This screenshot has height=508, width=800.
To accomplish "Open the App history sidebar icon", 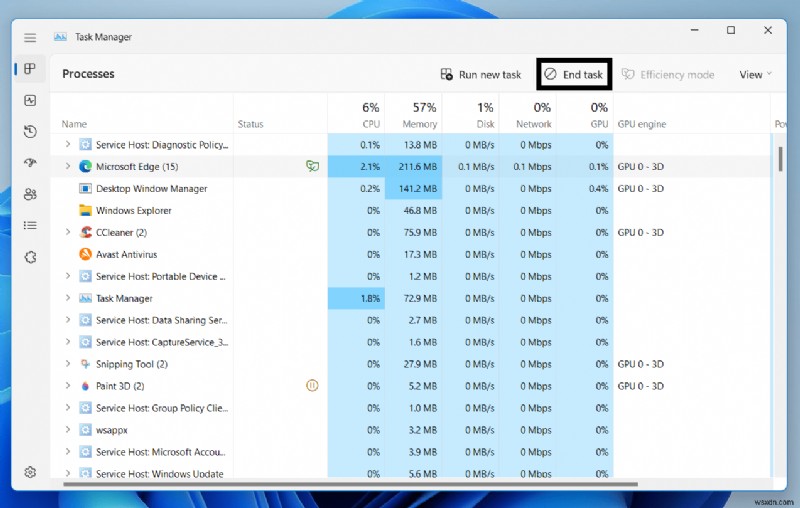I will tap(30, 131).
